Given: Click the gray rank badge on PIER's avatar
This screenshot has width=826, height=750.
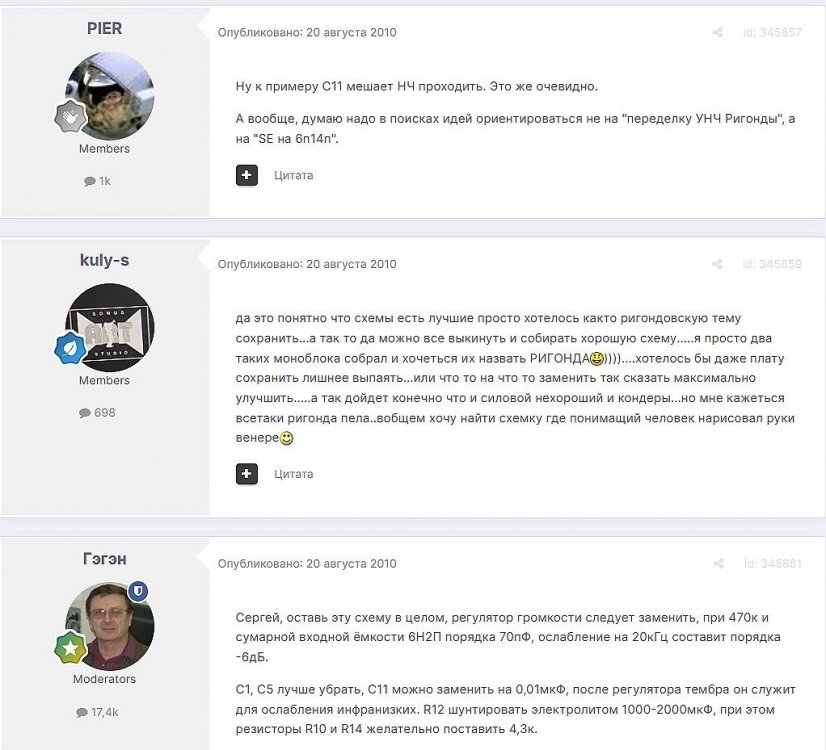Looking at the screenshot, I should click(71, 116).
